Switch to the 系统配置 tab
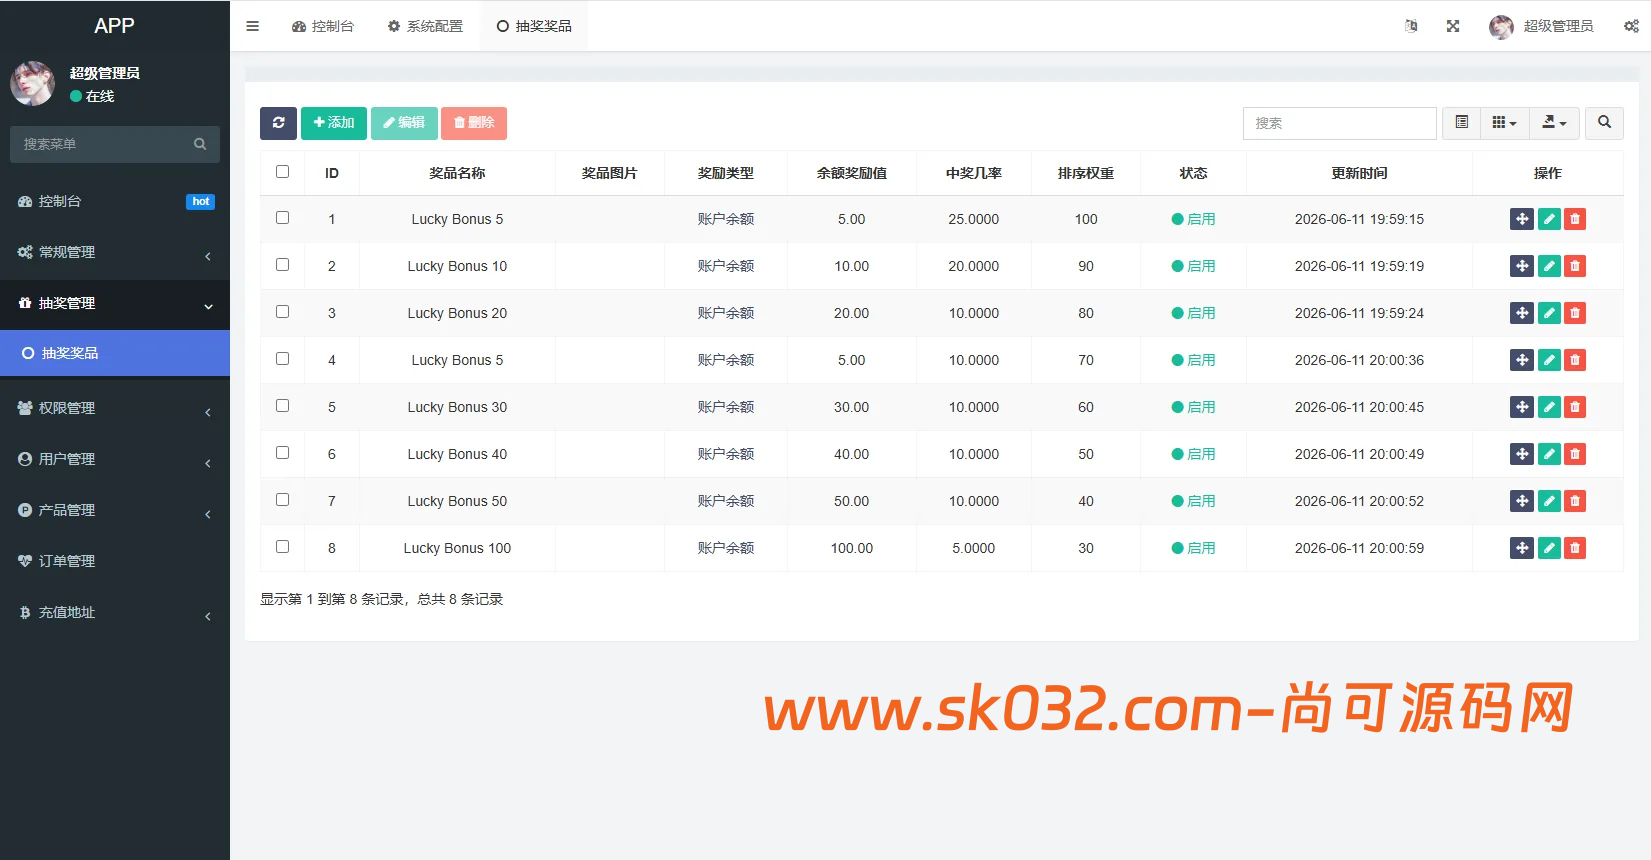The image size is (1651, 860). point(425,26)
